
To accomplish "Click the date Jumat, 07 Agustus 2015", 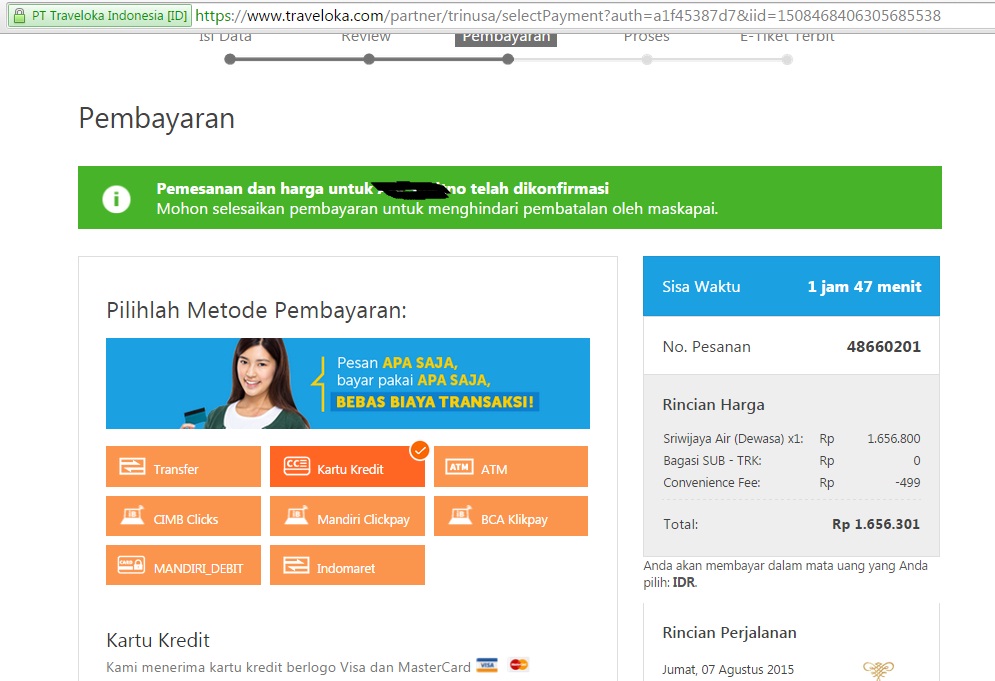I will (728, 670).
